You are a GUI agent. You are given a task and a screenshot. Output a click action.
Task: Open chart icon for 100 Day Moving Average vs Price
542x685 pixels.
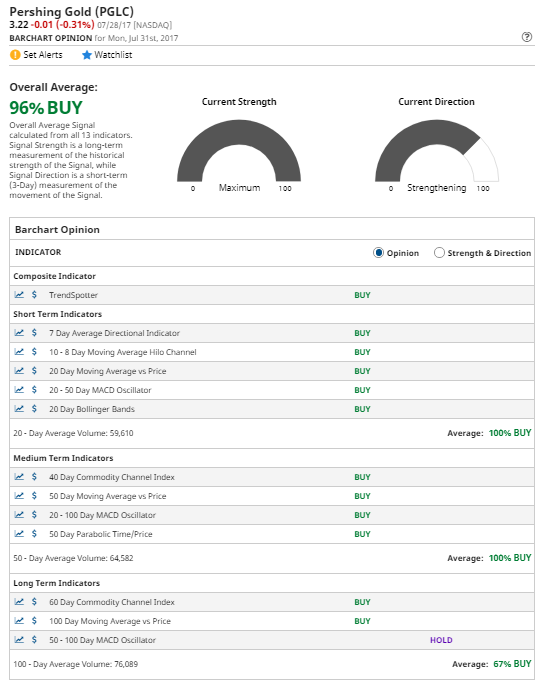pyautogui.click(x=19, y=620)
